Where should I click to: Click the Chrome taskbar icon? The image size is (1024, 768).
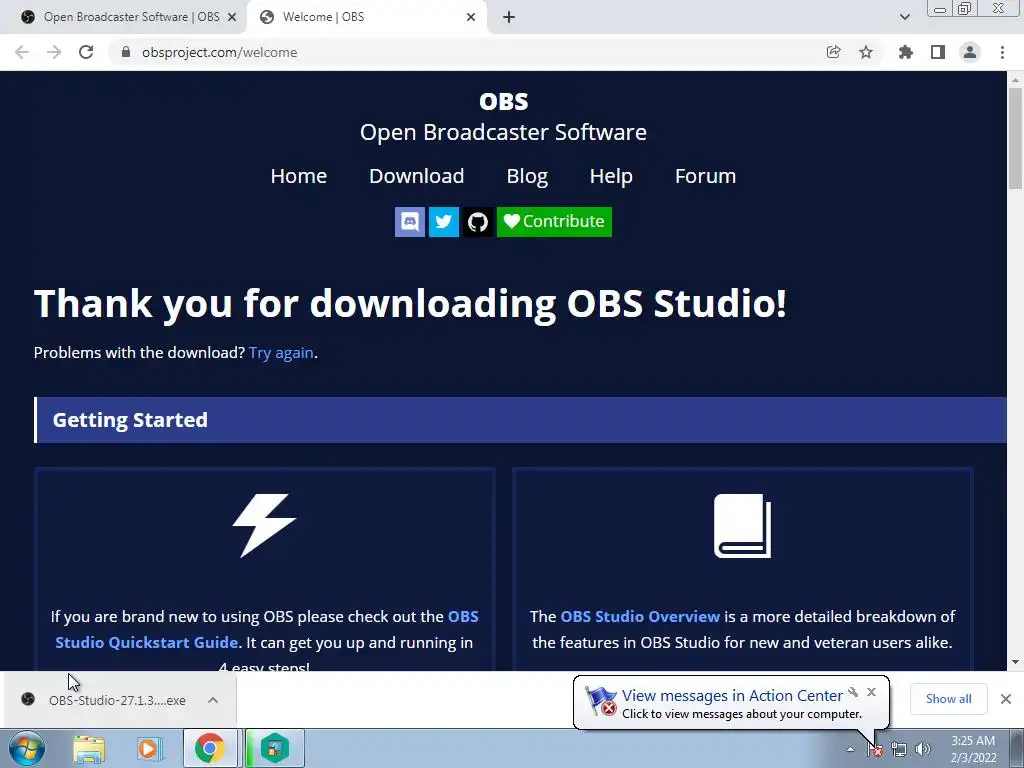[209, 748]
